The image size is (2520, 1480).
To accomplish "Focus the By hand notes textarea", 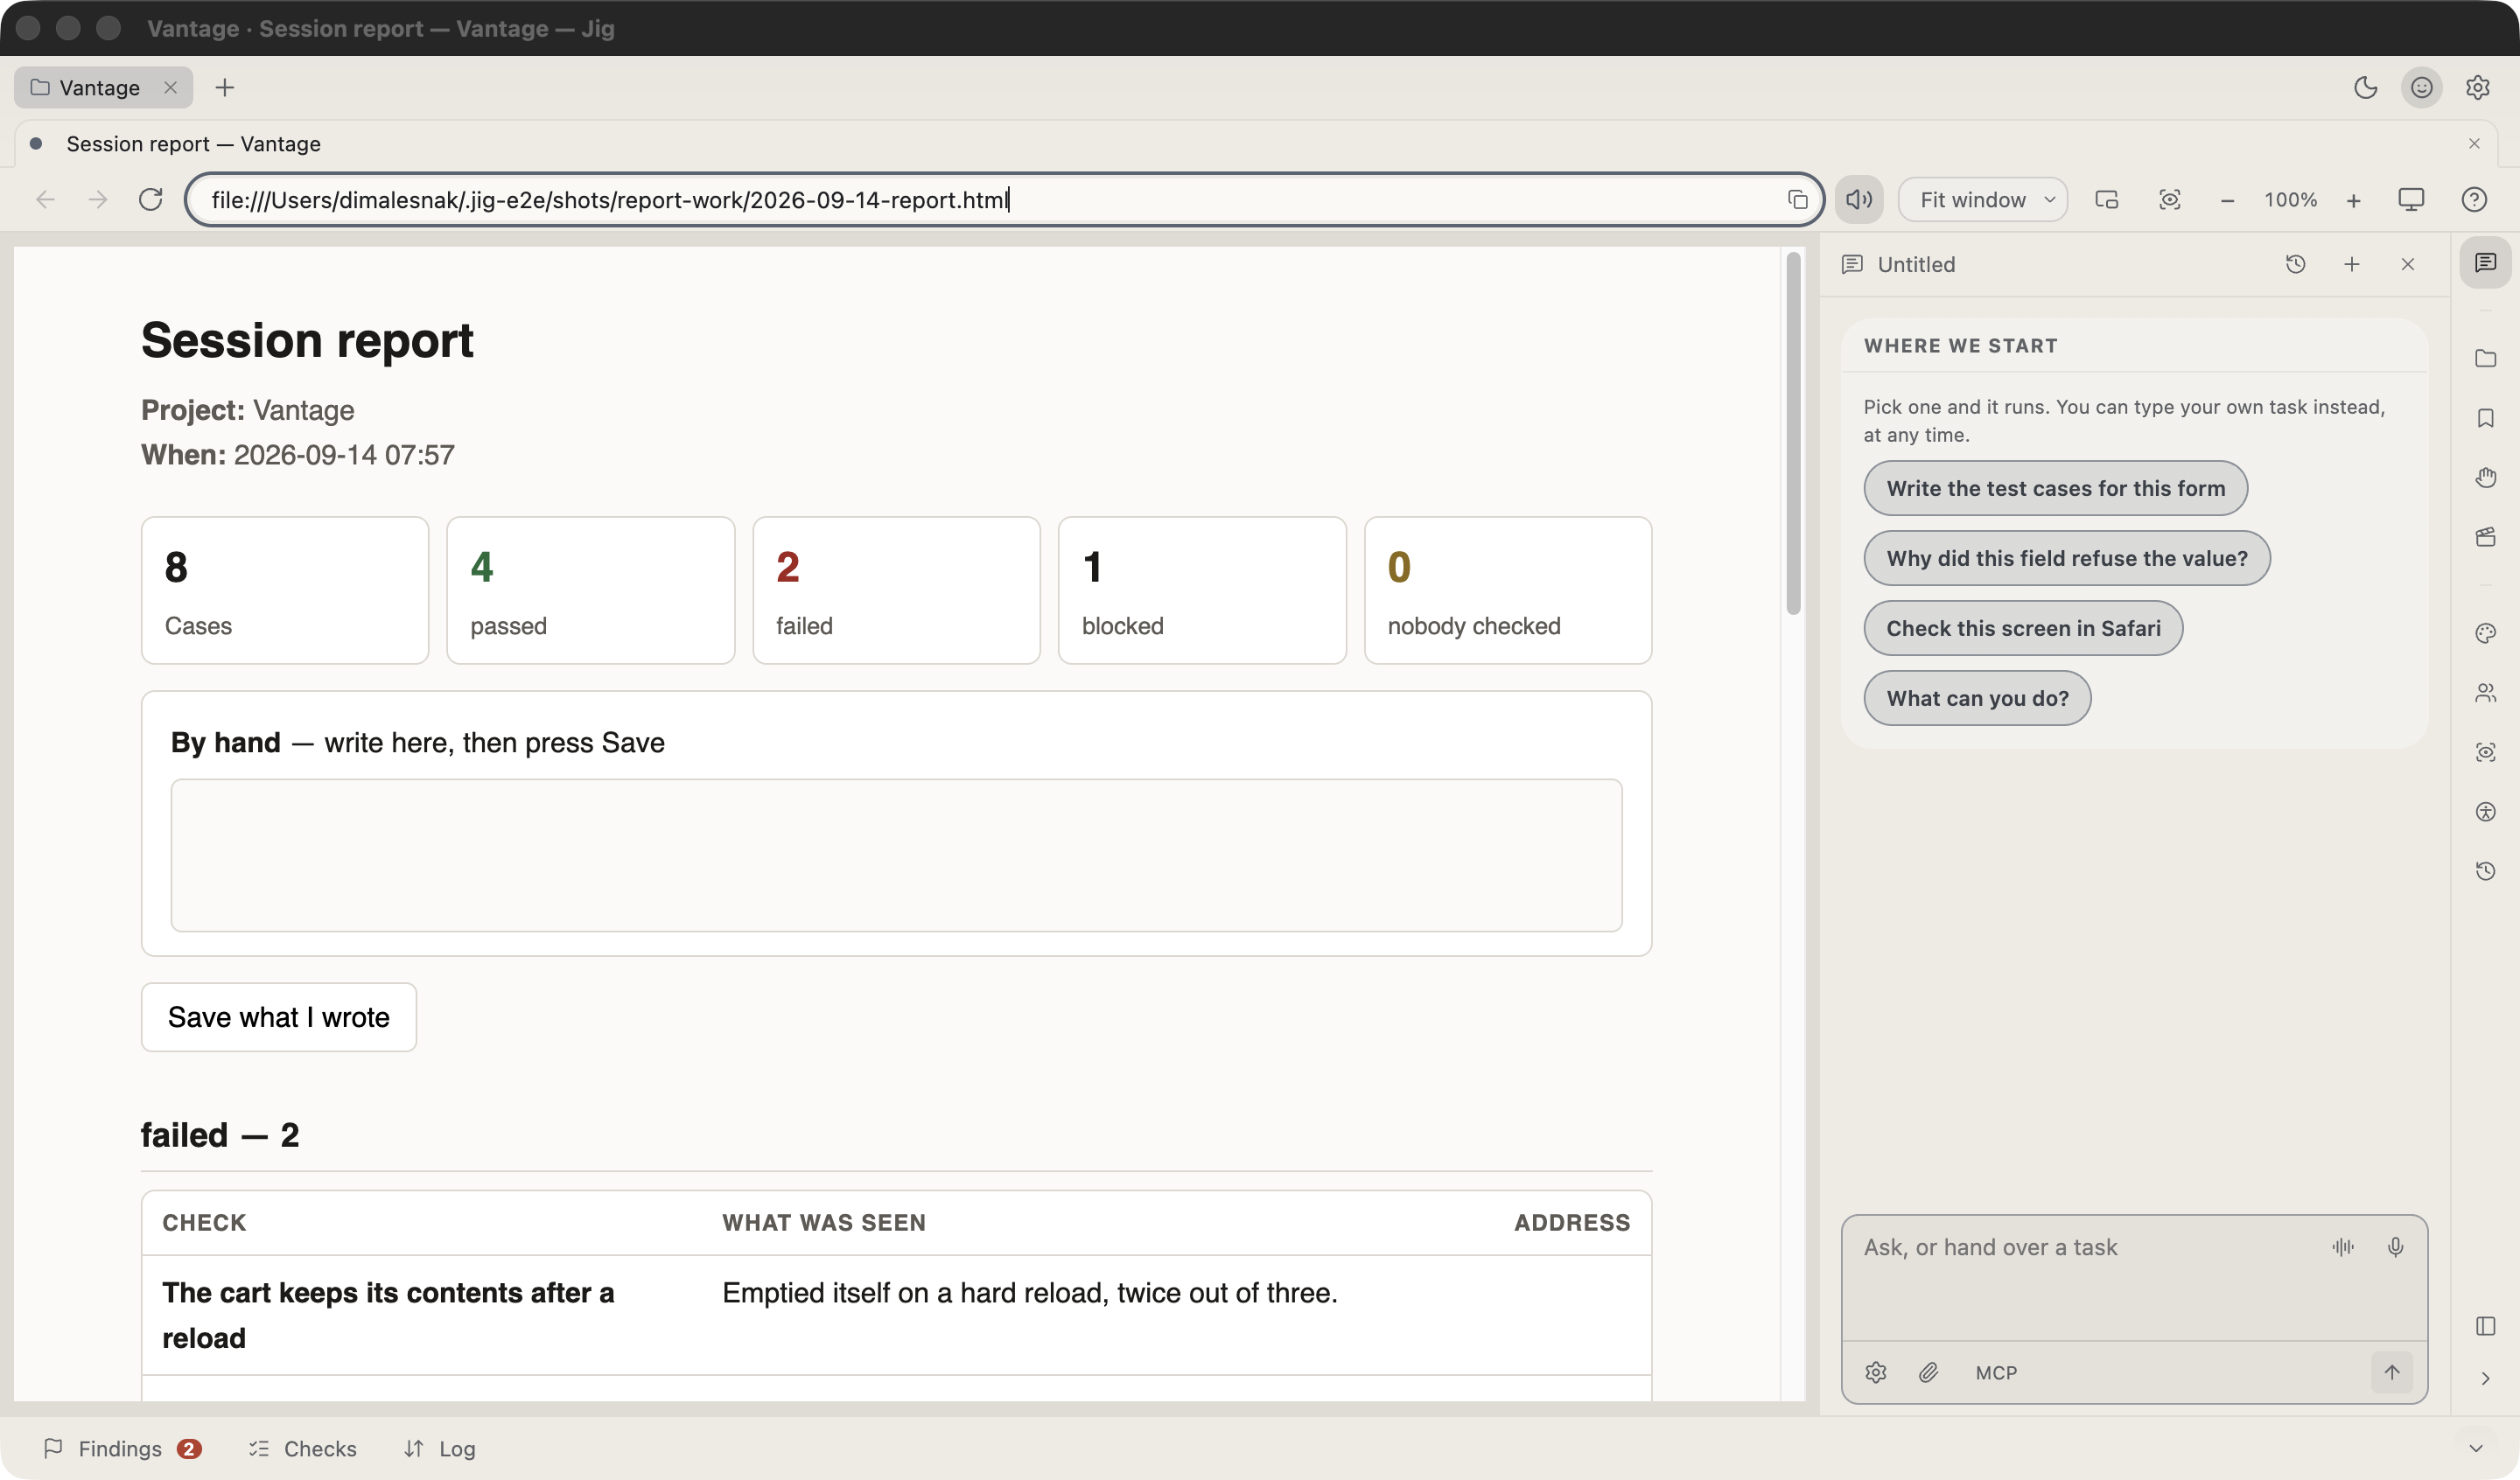I will pyautogui.click(x=895, y=855).
